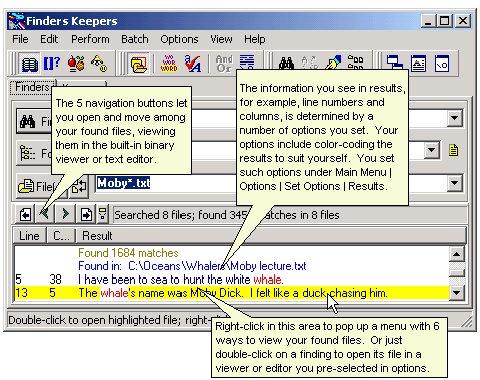This screenshot has height=380, width=480.
Task: Open the Help menu
Action: click(x=255, y=39)
